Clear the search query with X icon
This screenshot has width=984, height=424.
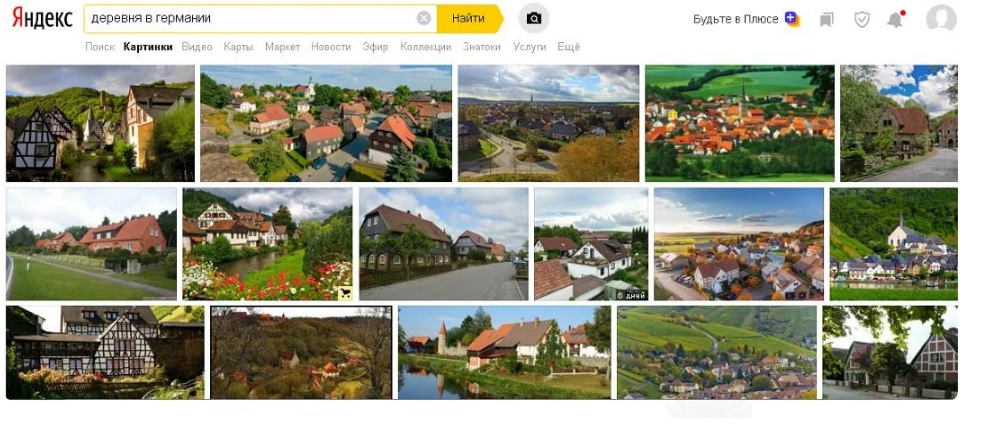pyautogui.click(x=424, y=18)
